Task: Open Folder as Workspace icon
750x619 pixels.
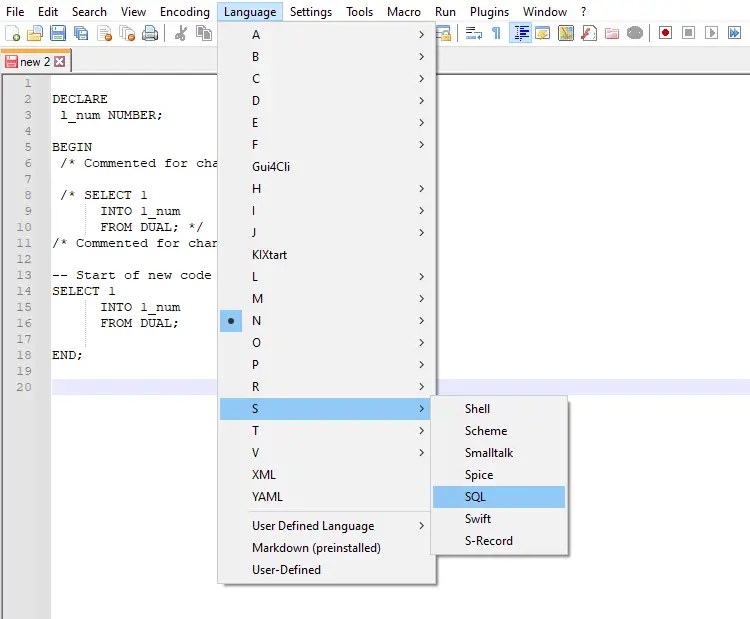Action: [612, 33]
